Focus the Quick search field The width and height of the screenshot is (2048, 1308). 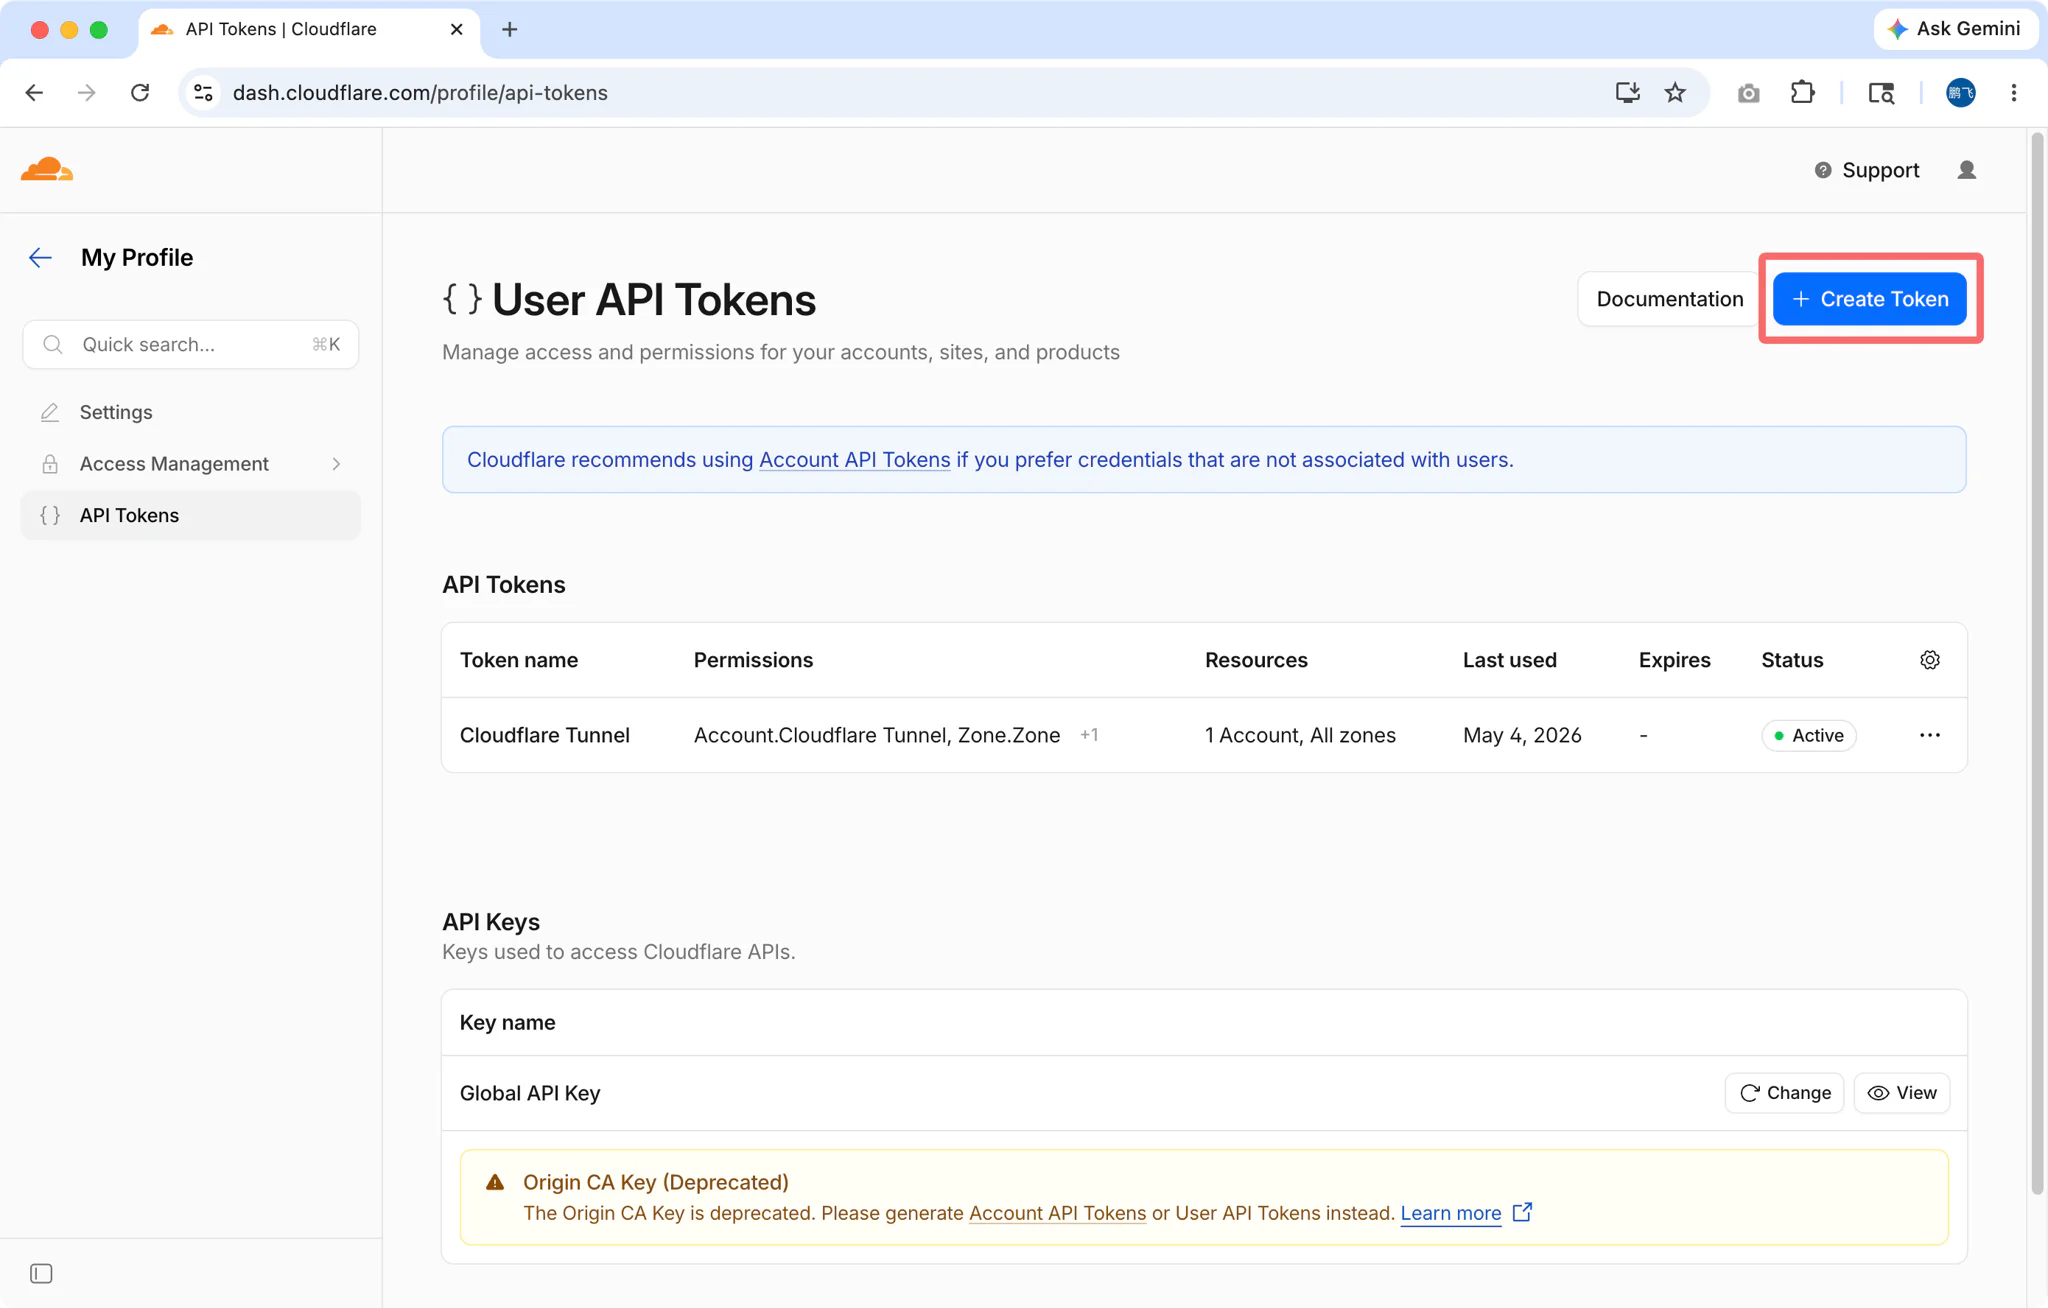click(190, 344)
